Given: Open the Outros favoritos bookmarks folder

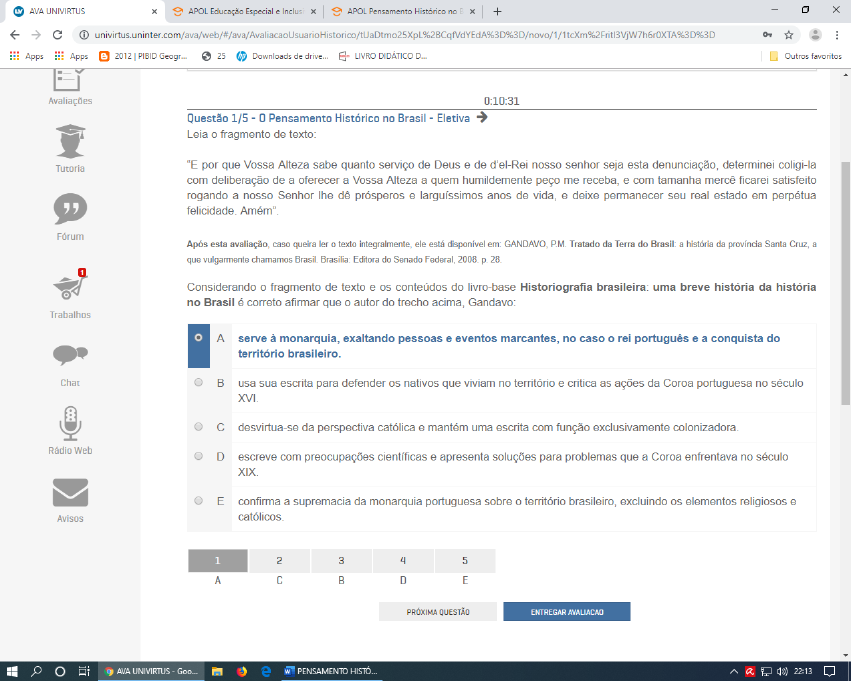Looking at the screenshot, I should click(x=806, y=56).
